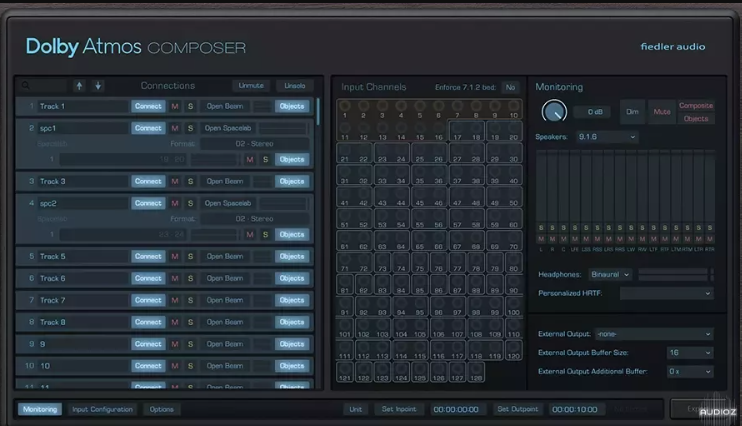Select Objects monitoring mode
742x426 pixels.
tap(696, 118)
